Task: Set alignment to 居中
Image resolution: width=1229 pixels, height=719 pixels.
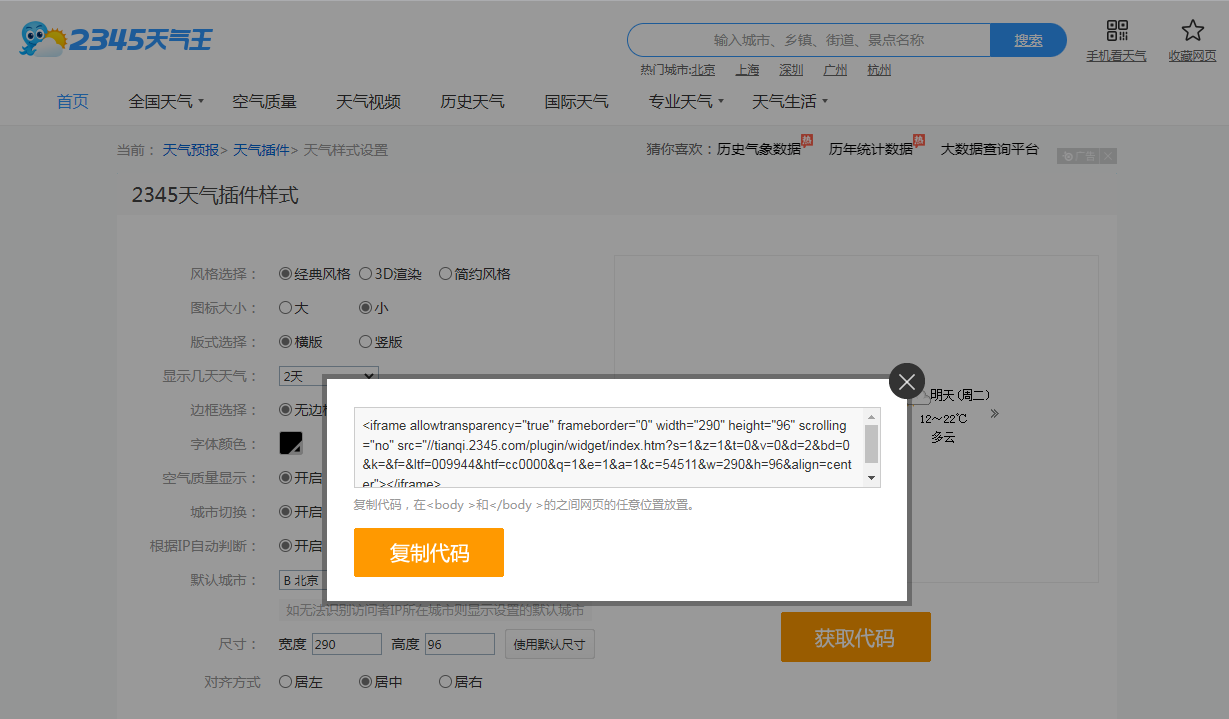Action: (x=365, y=682)
